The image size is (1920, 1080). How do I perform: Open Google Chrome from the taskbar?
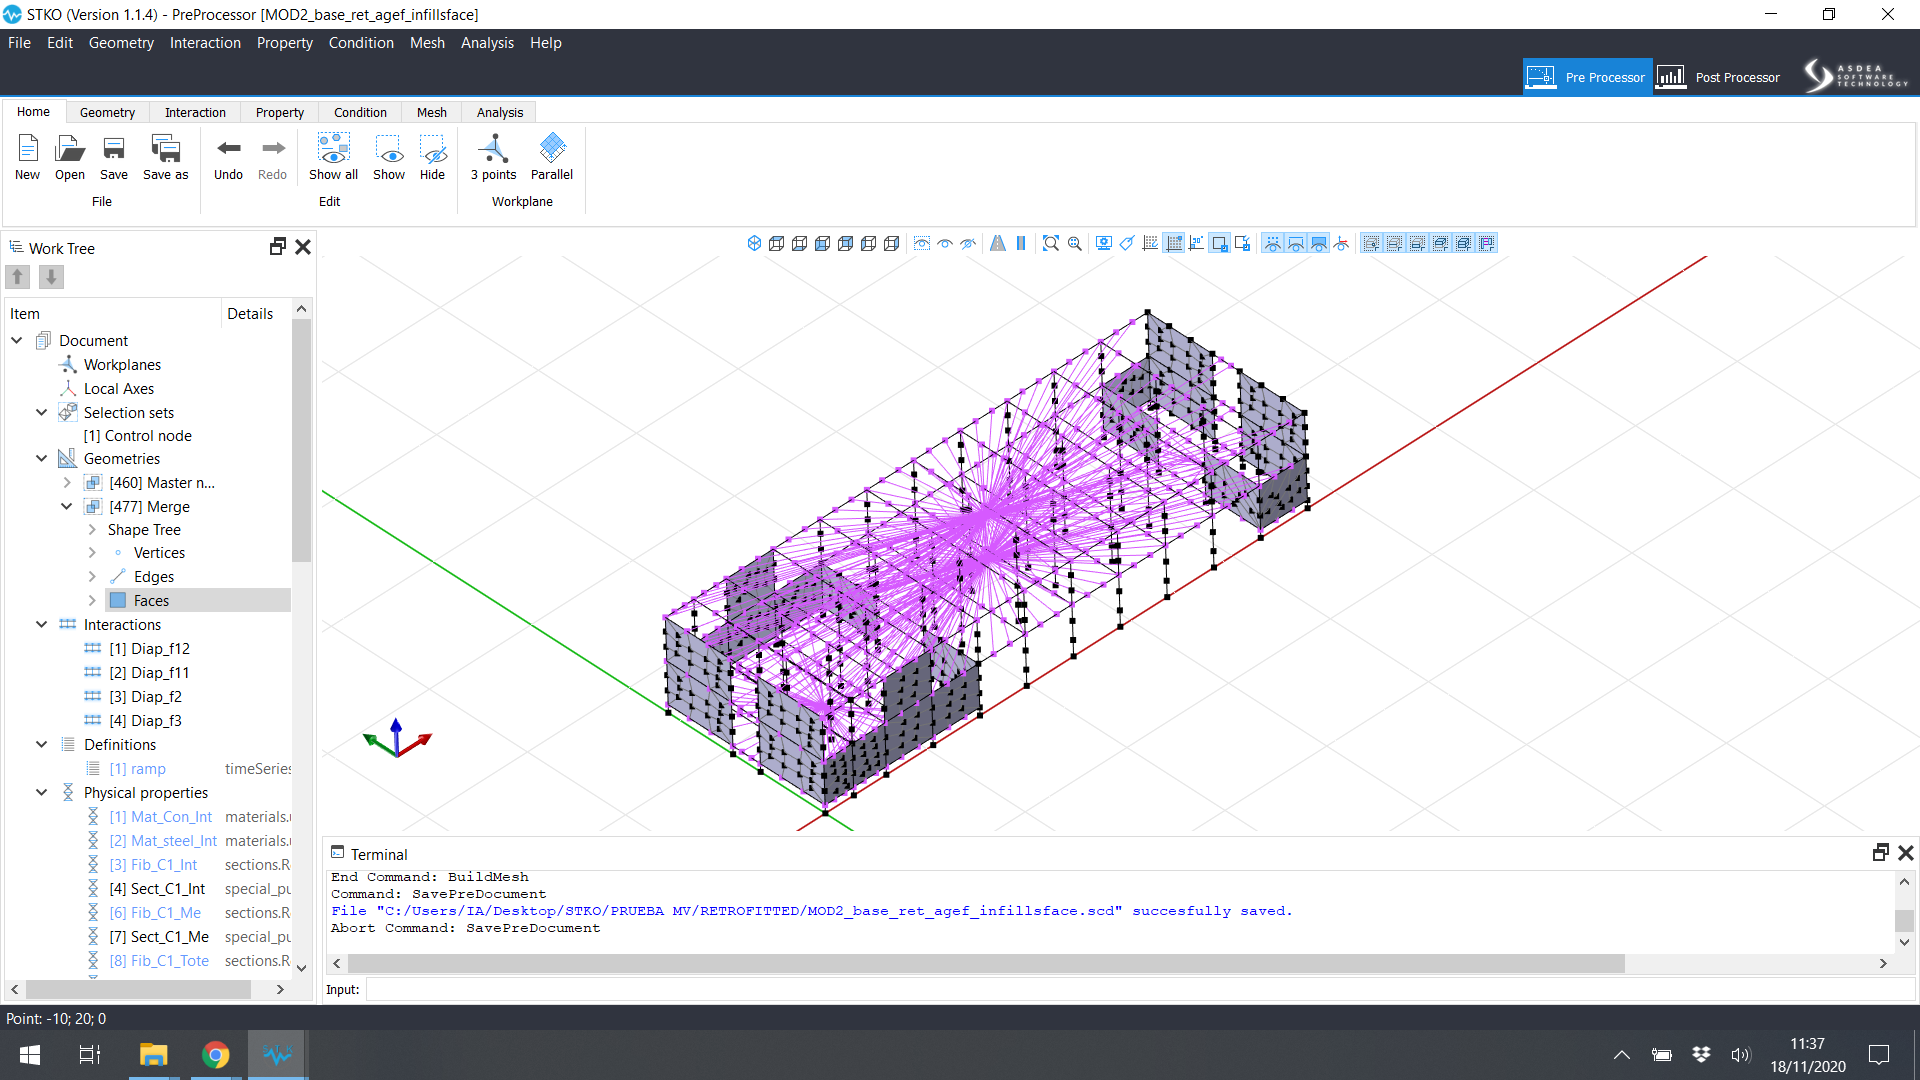215,1055
